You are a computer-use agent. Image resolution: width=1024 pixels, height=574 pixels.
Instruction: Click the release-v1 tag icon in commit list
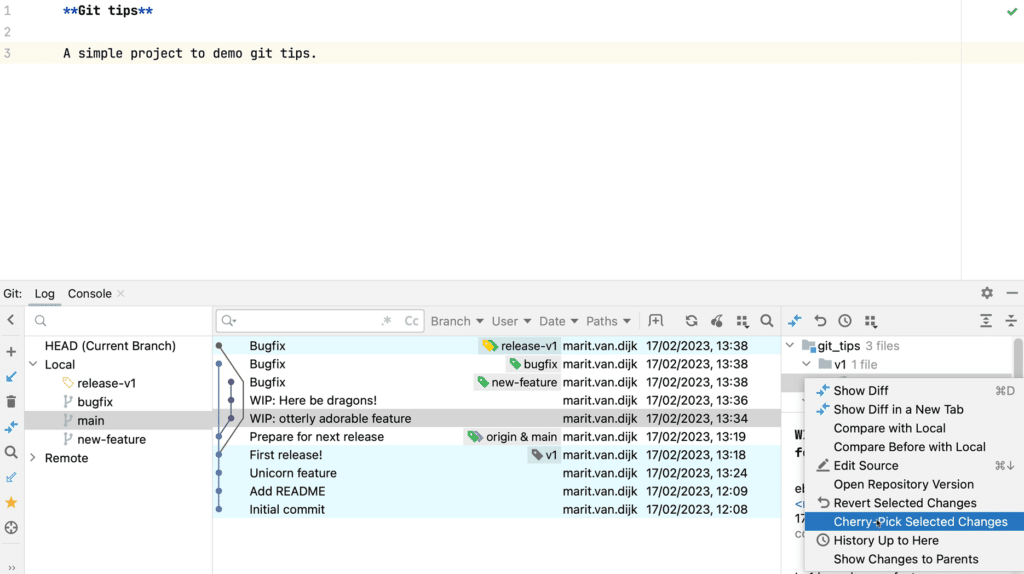[x=490, y=345]
